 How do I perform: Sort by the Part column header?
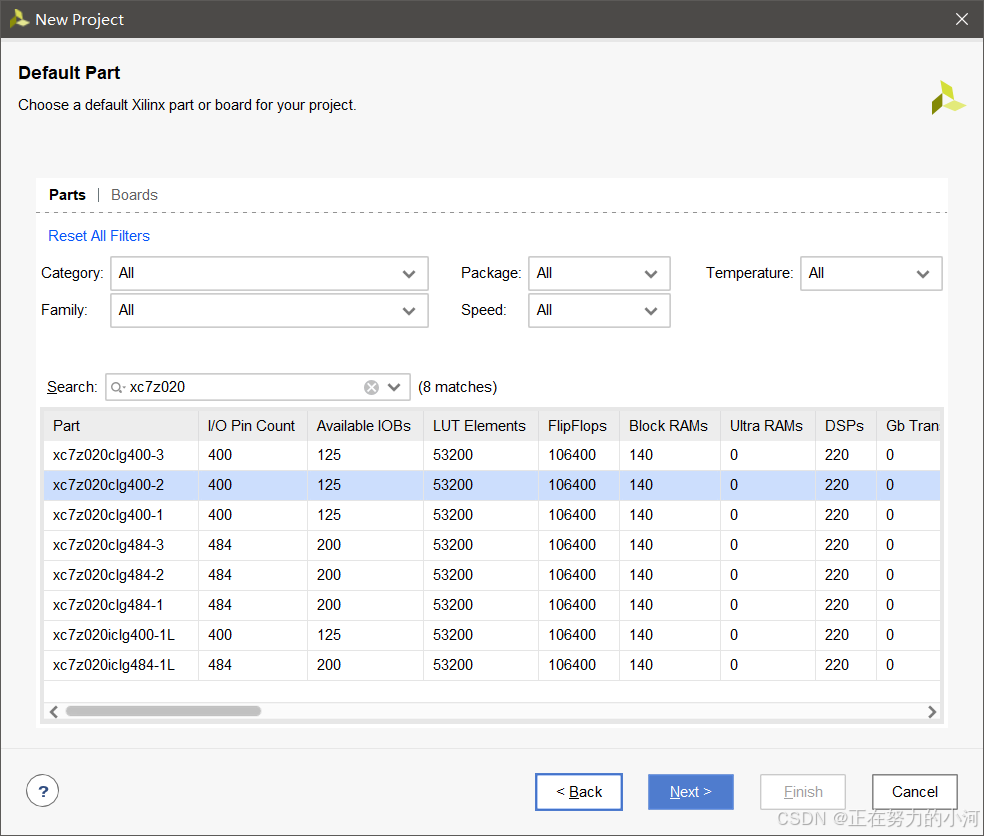tap(121, 426)
